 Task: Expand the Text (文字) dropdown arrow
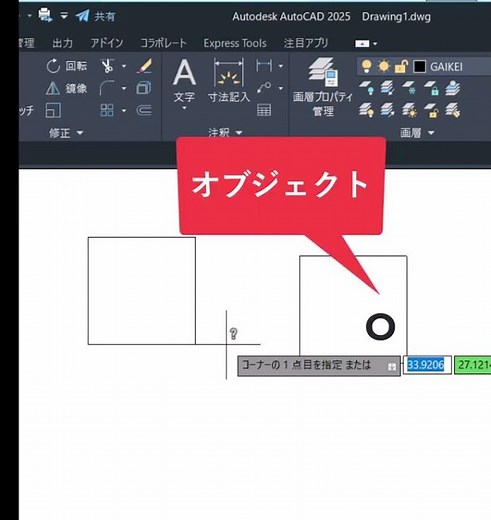pyautogui.click(x=184, y=108)
